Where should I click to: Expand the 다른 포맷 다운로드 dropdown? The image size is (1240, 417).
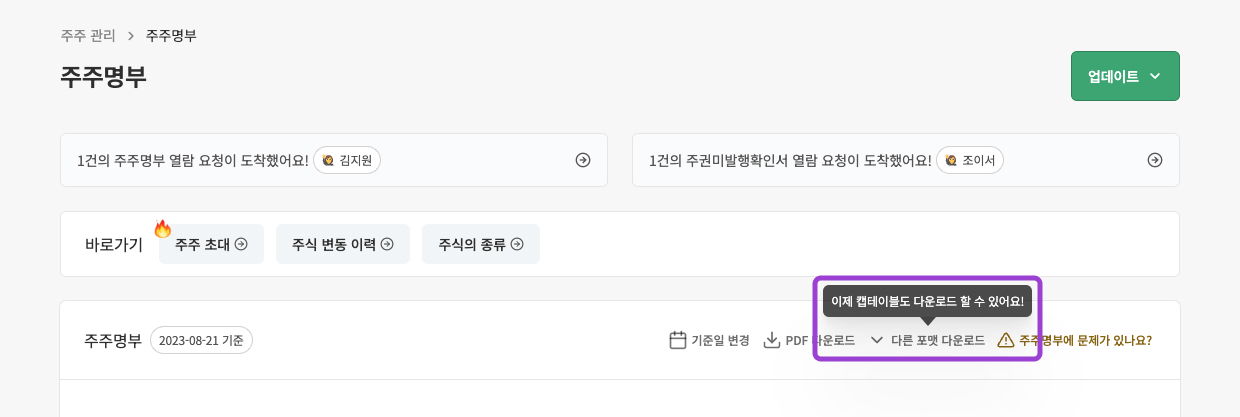(927, 340)
